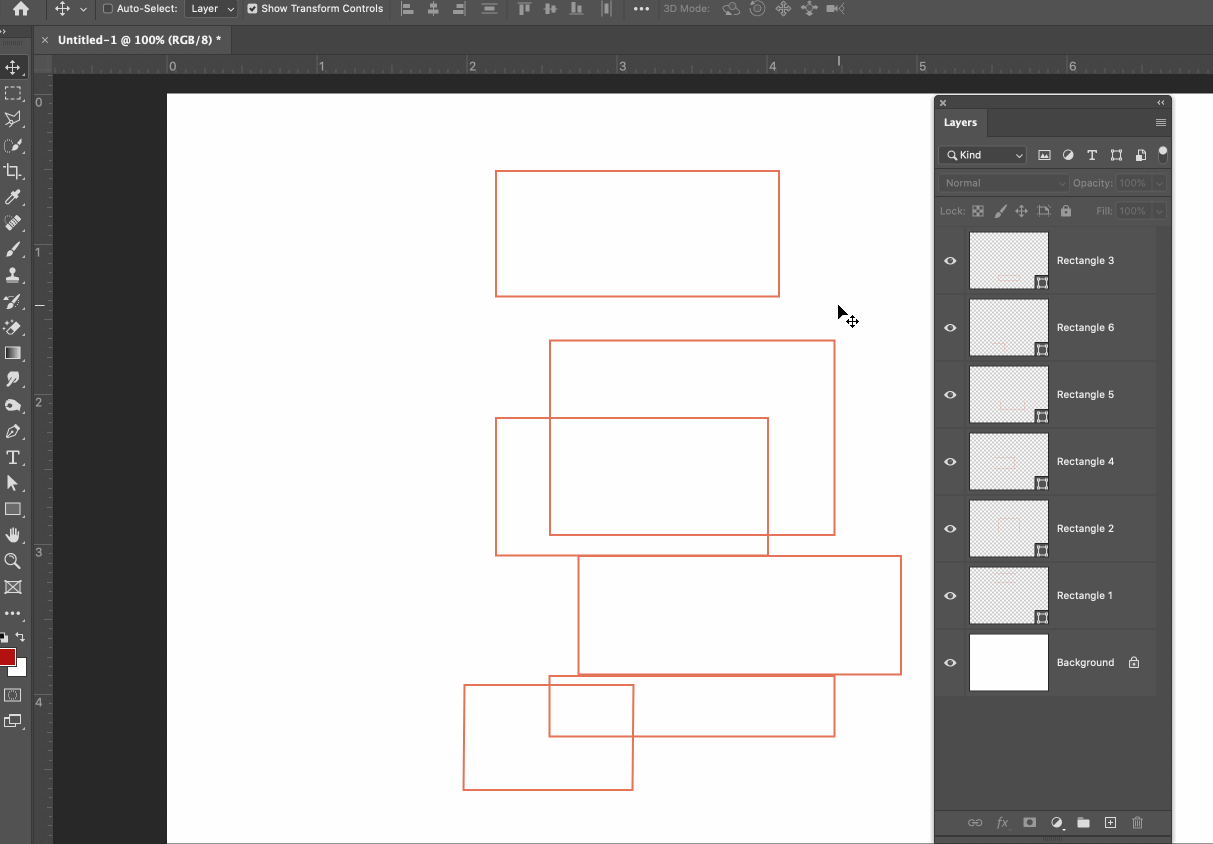Open the Auto-Select Layer dropdown

[213, 8]
